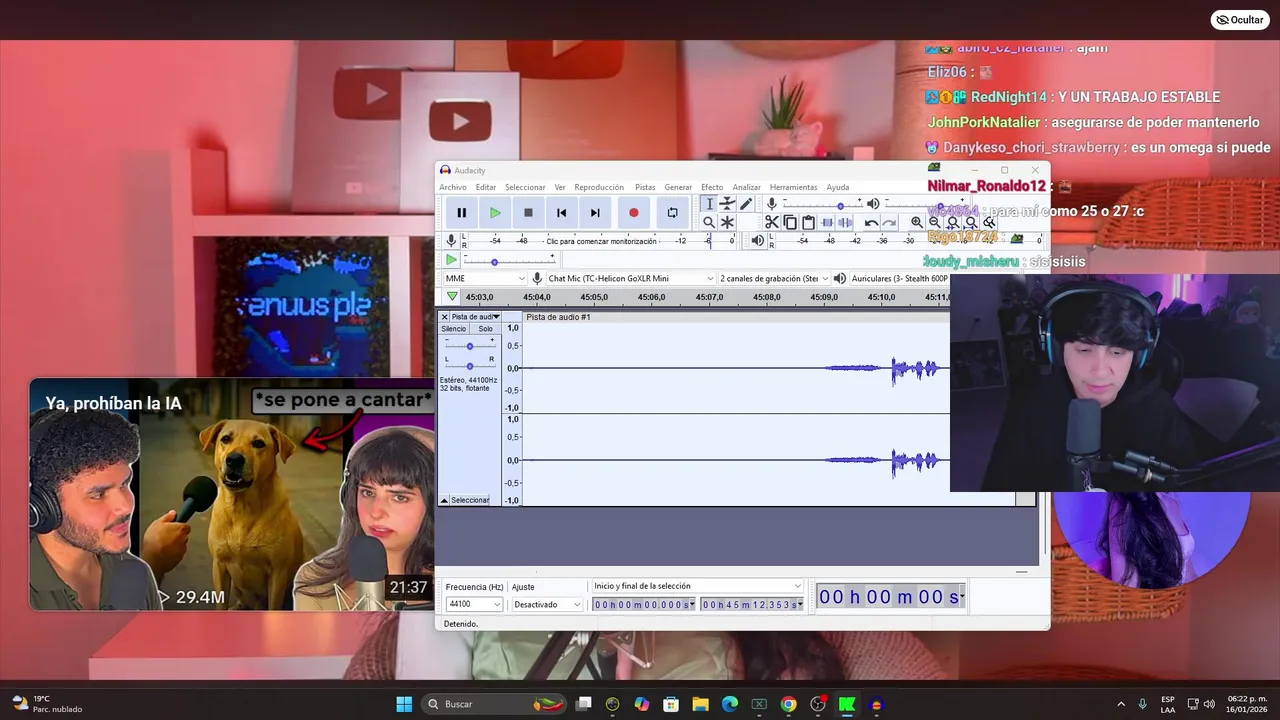Toggle the Solo button on the track

click(x=485, y=329)
